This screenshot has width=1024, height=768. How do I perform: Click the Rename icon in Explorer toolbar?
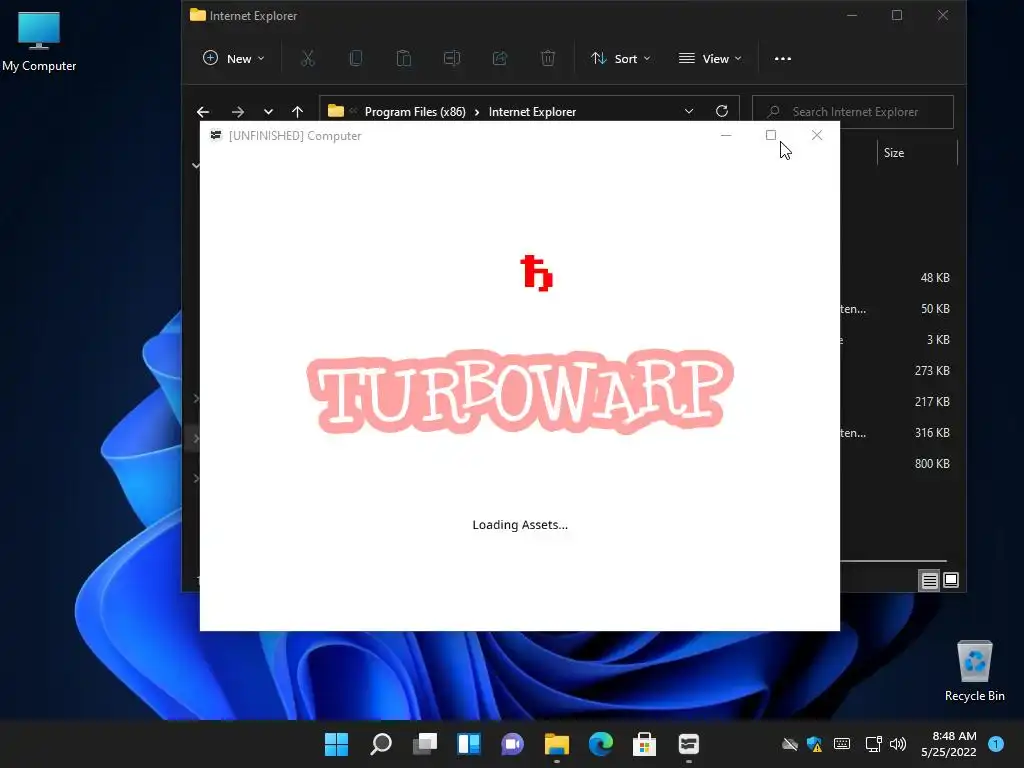point(452,59)
